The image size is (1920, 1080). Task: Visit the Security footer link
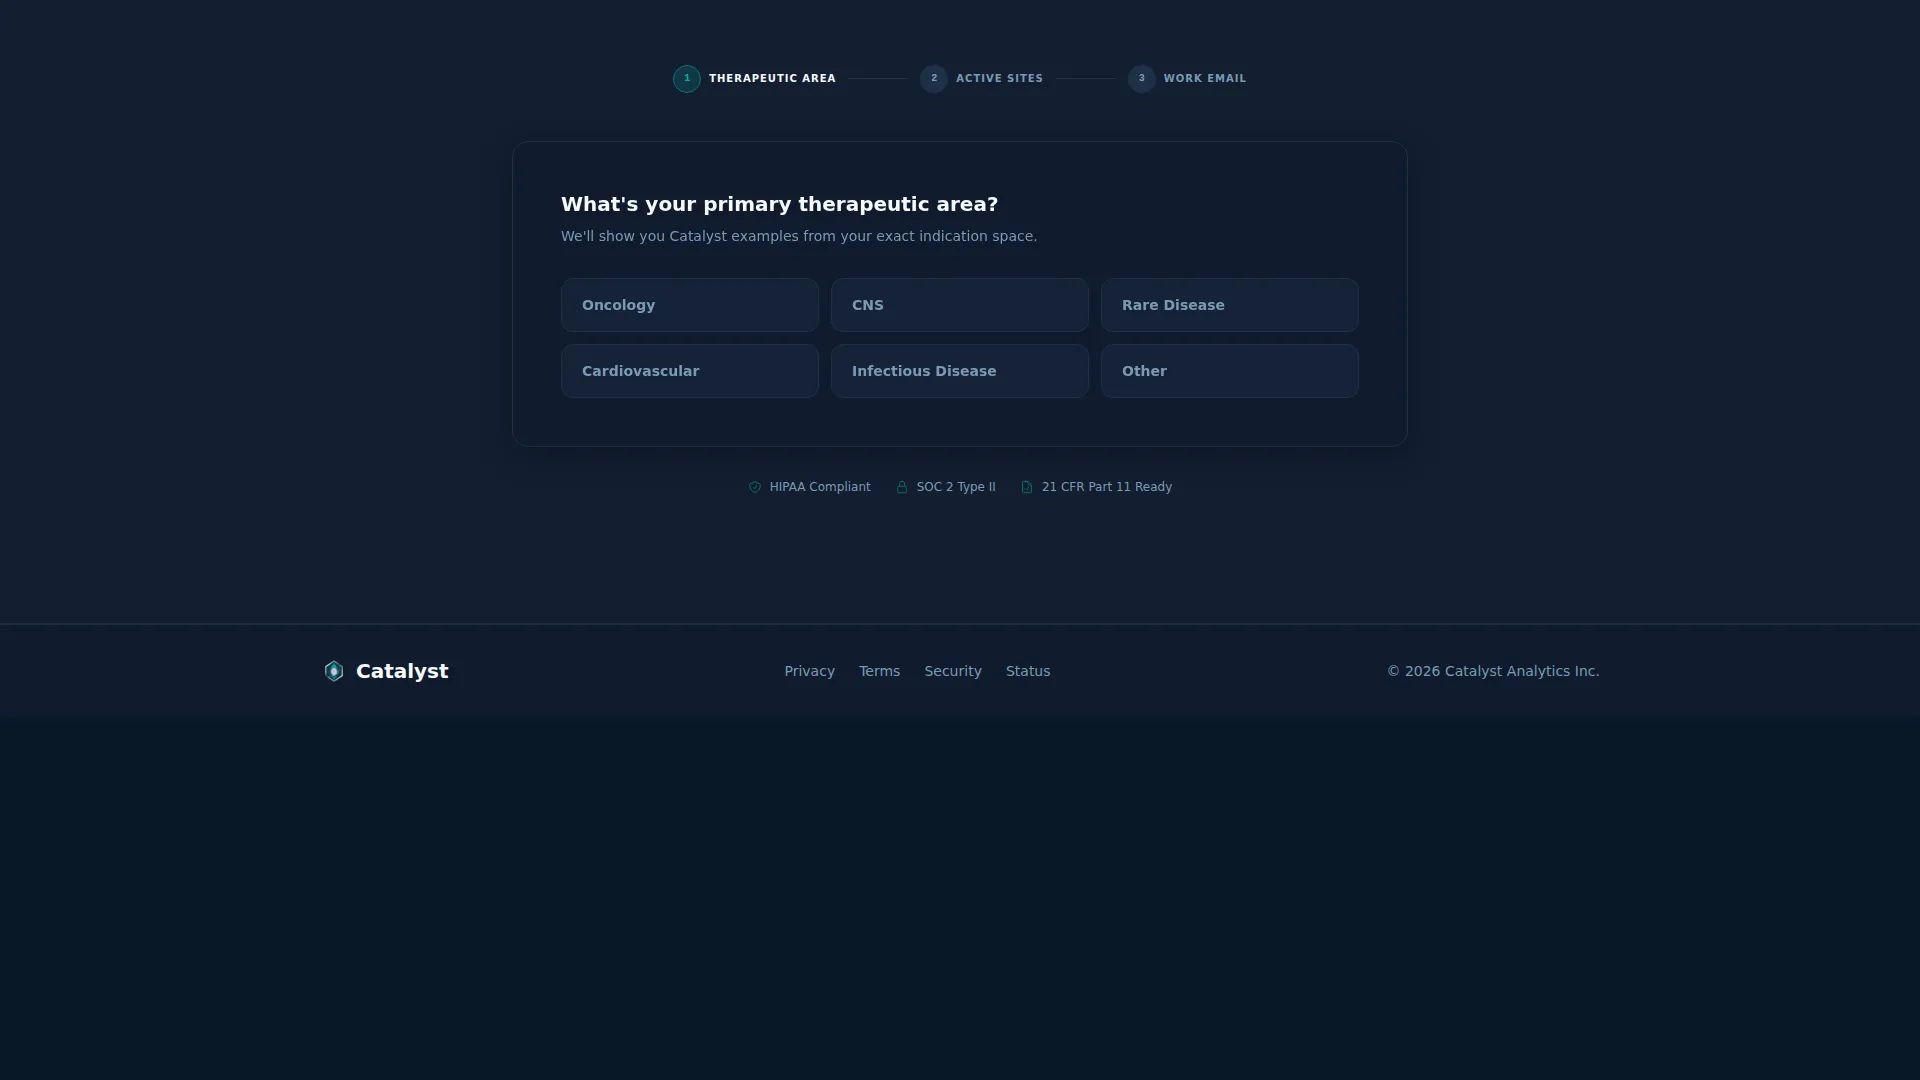click(953, 671)
